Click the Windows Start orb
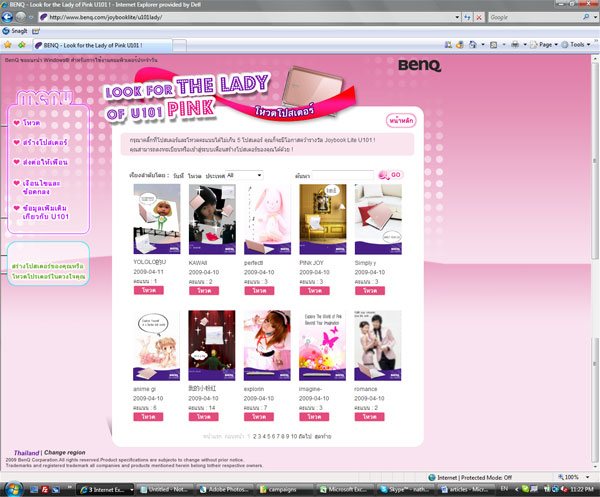Image resolution: width=600 pixels, height=497 pixels. [x=13, y=488]
